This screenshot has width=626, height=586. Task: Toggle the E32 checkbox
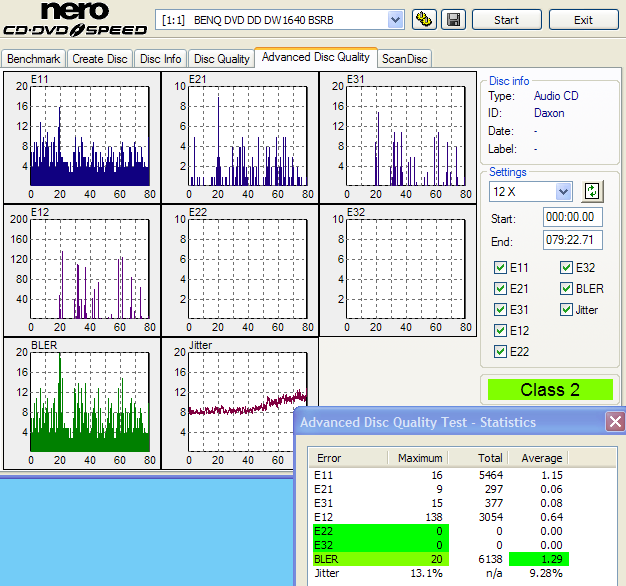[566, 268]
